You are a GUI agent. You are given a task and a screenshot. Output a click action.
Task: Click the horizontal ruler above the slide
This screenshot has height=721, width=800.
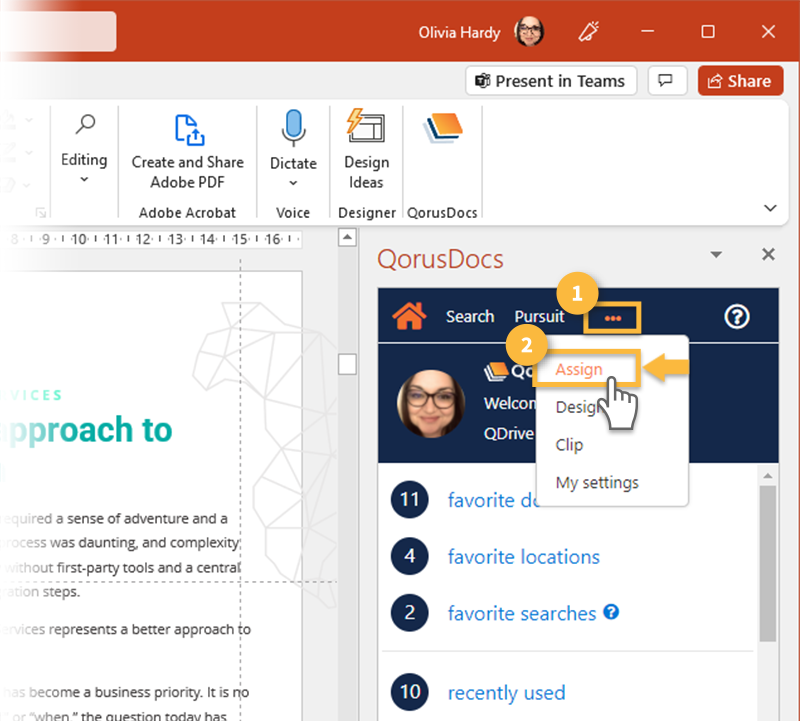[151, 239]
